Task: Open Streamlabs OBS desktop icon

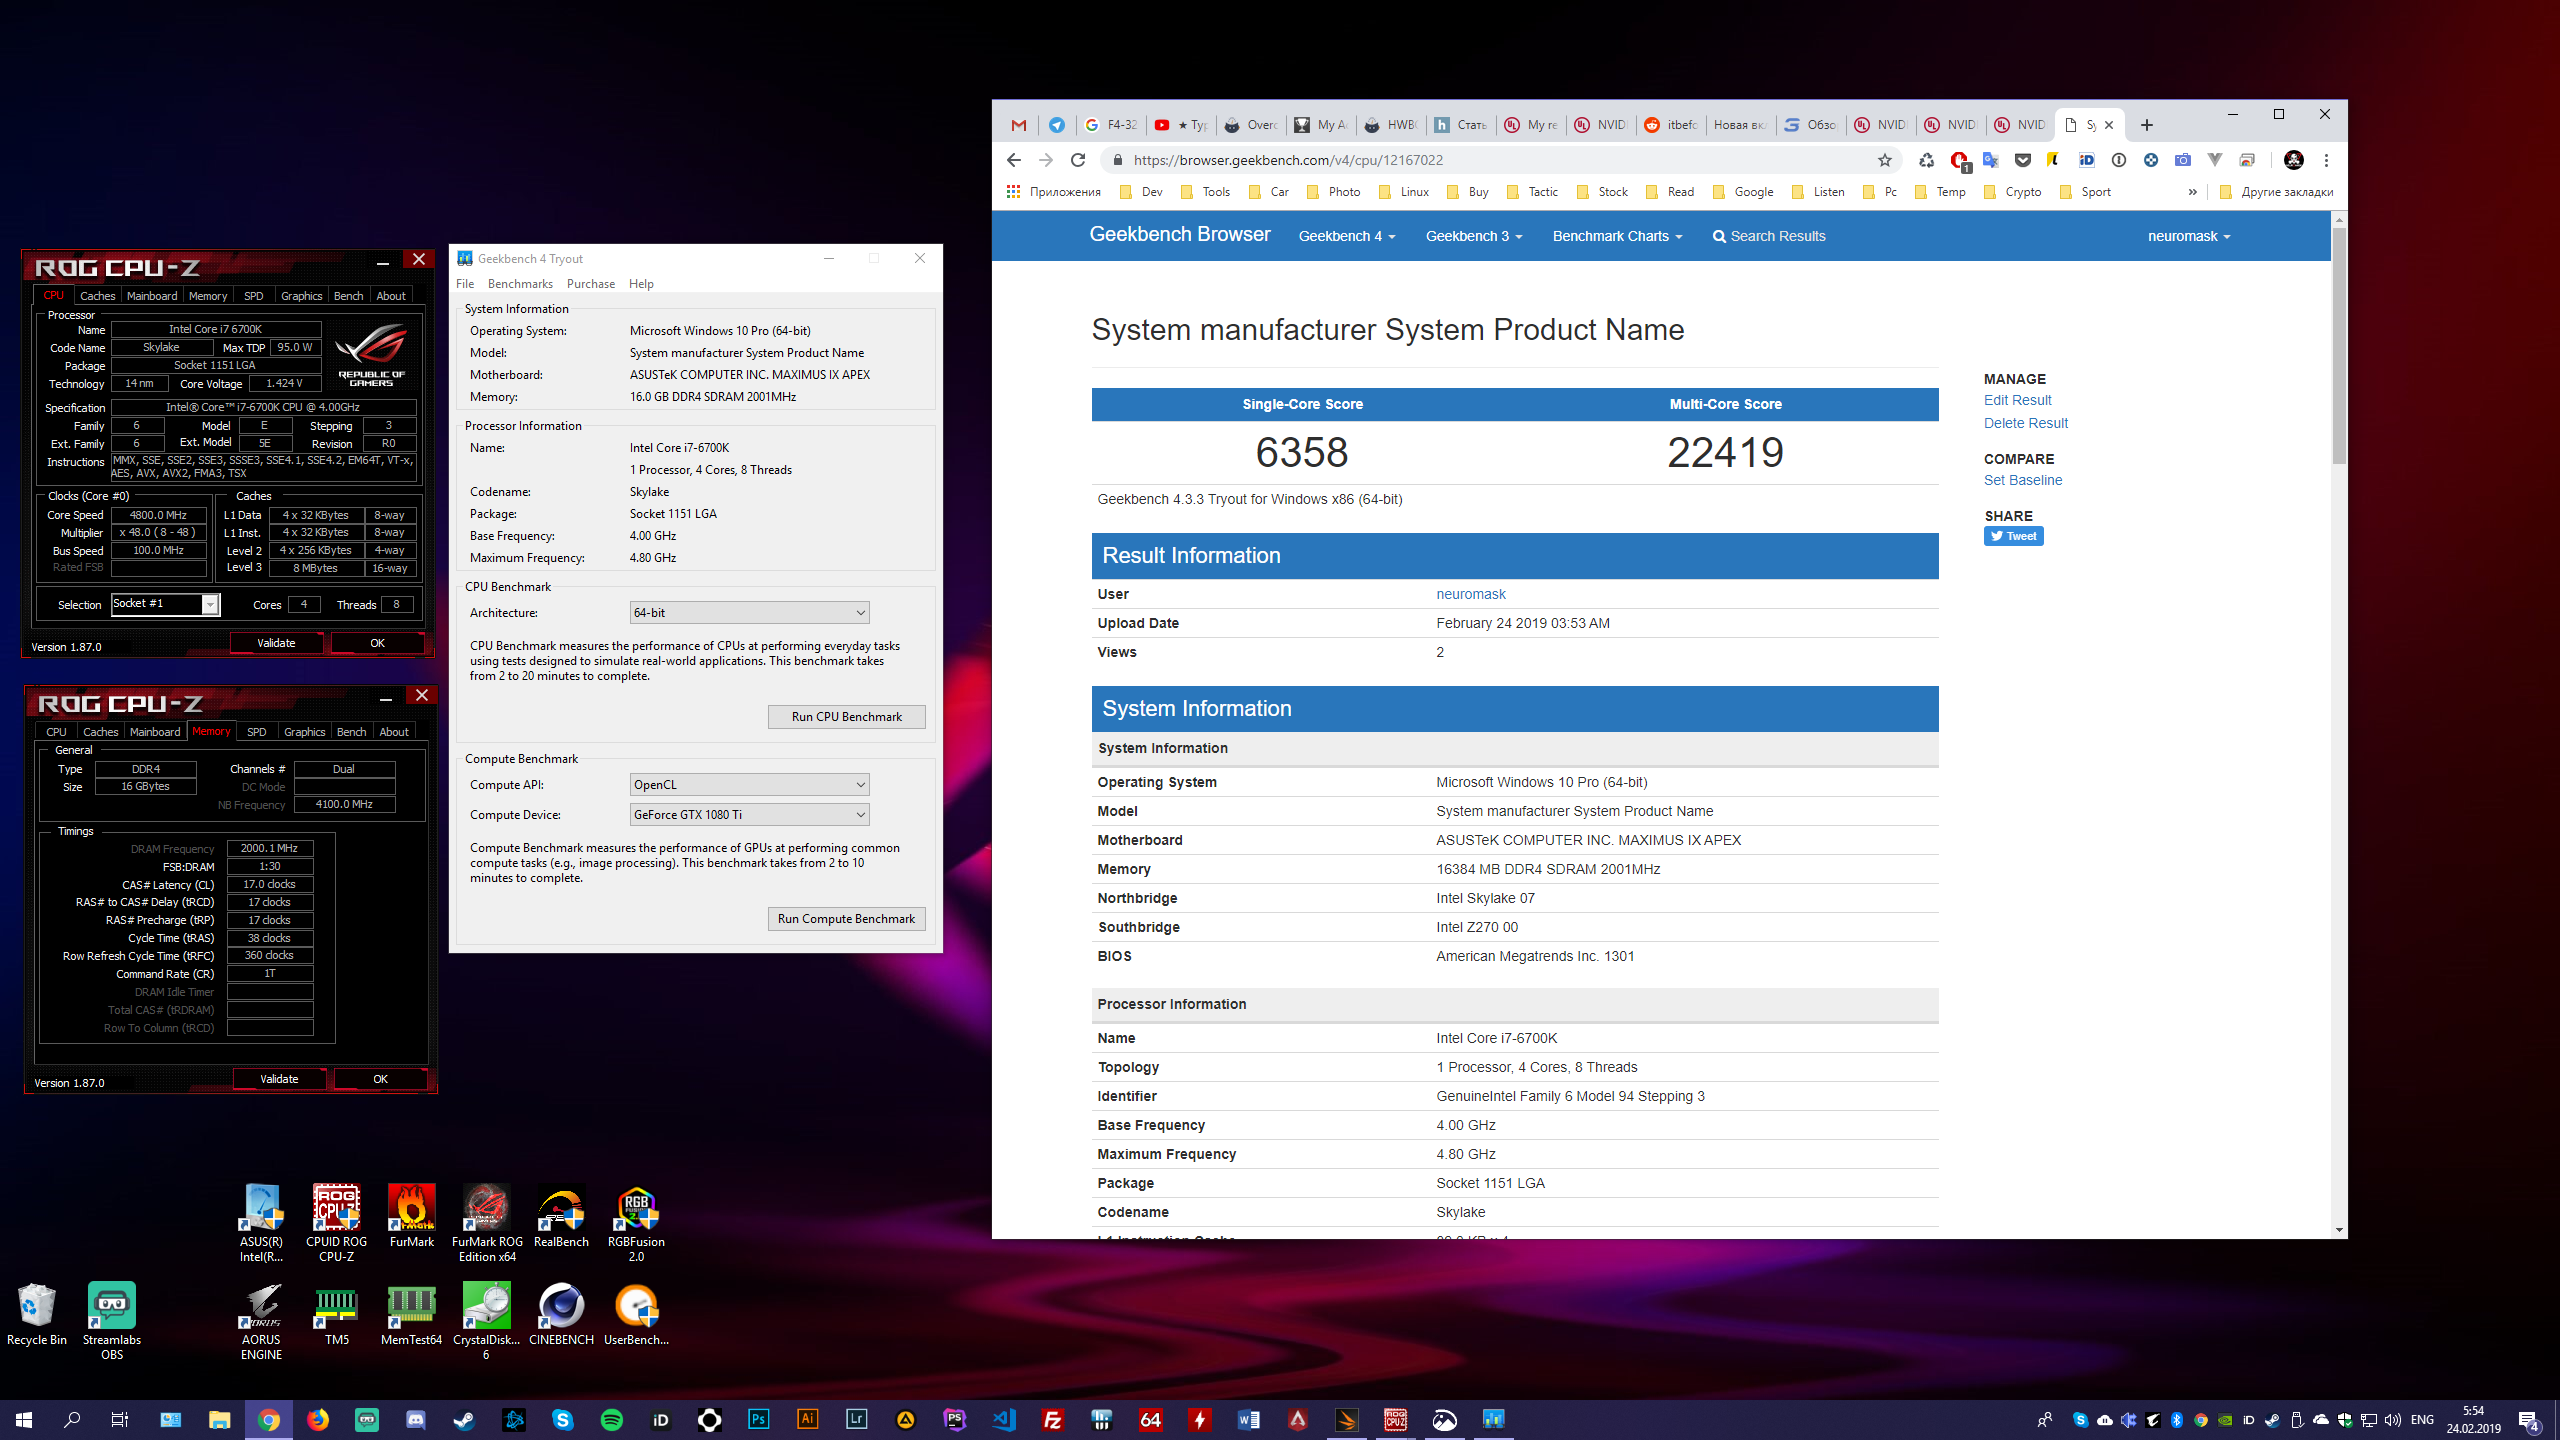Action: coord(112,1320)
